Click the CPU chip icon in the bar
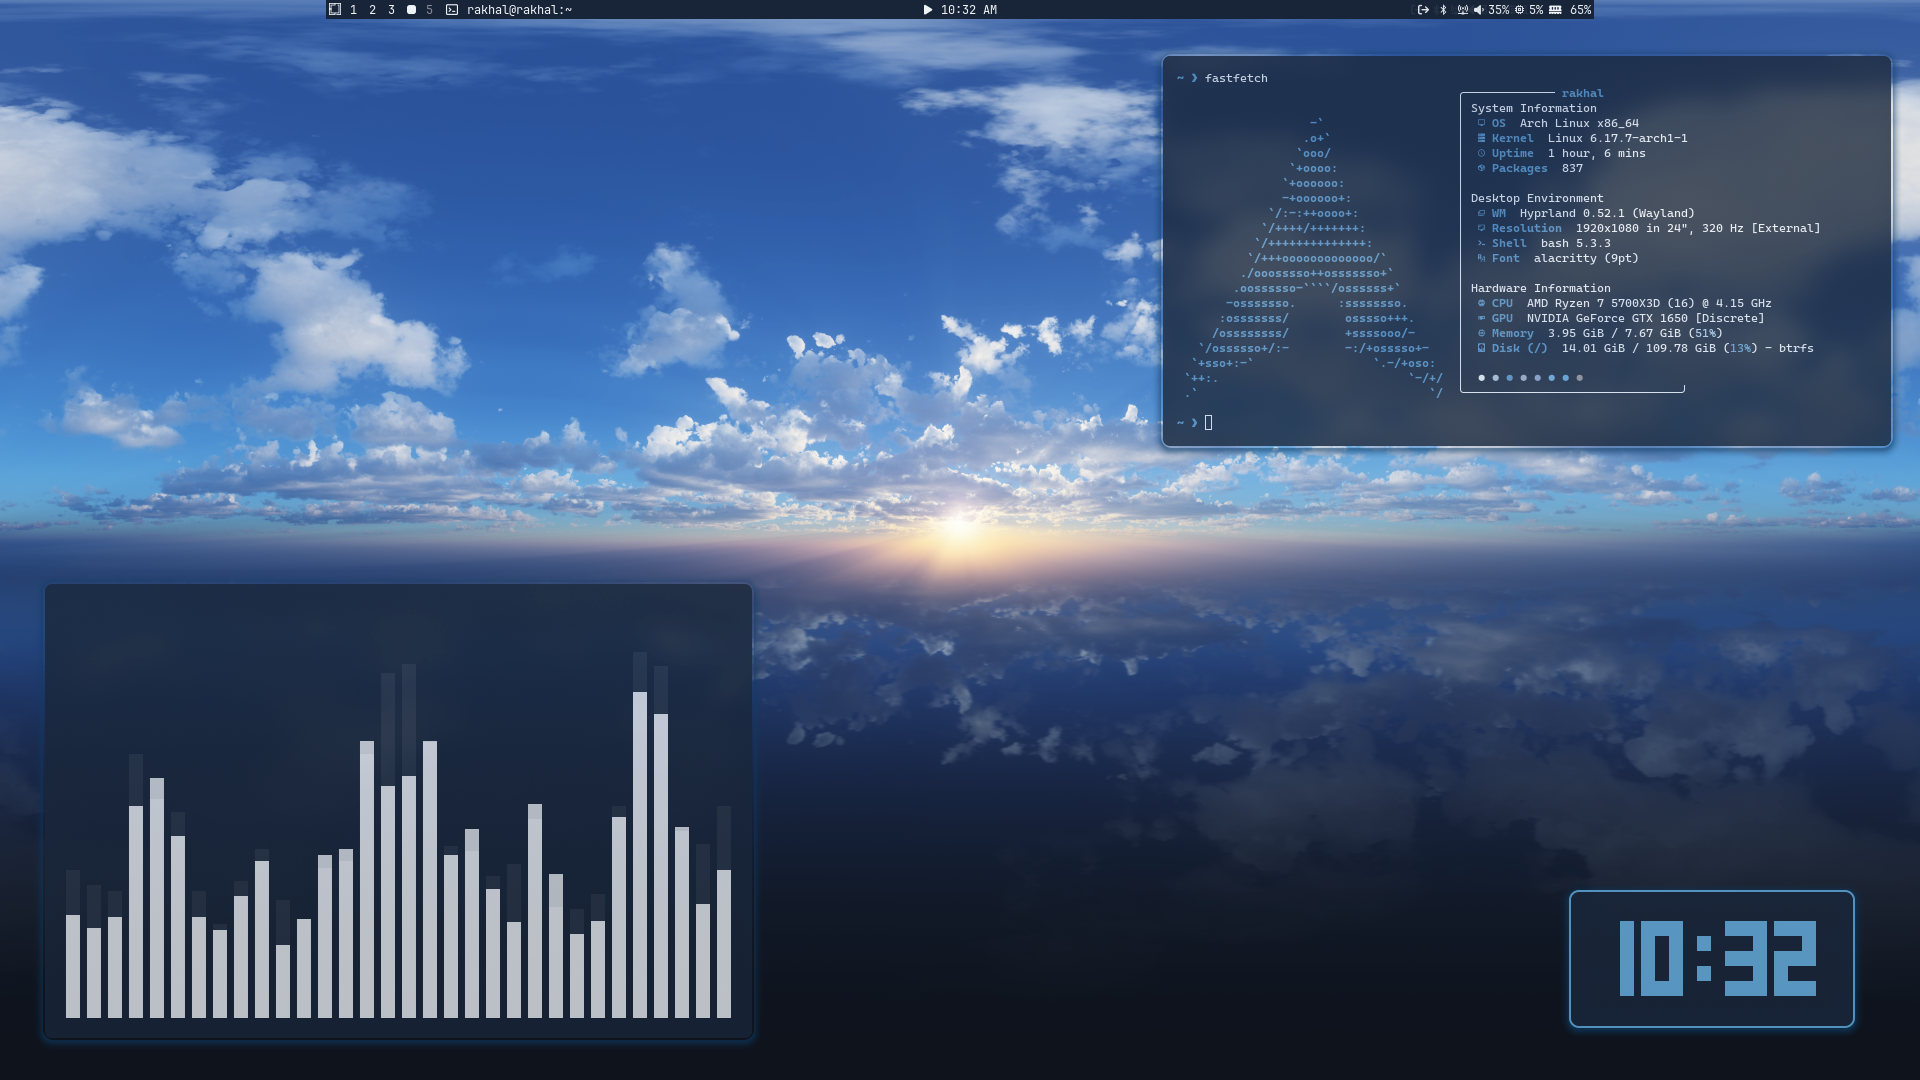 coord(1519,10)
